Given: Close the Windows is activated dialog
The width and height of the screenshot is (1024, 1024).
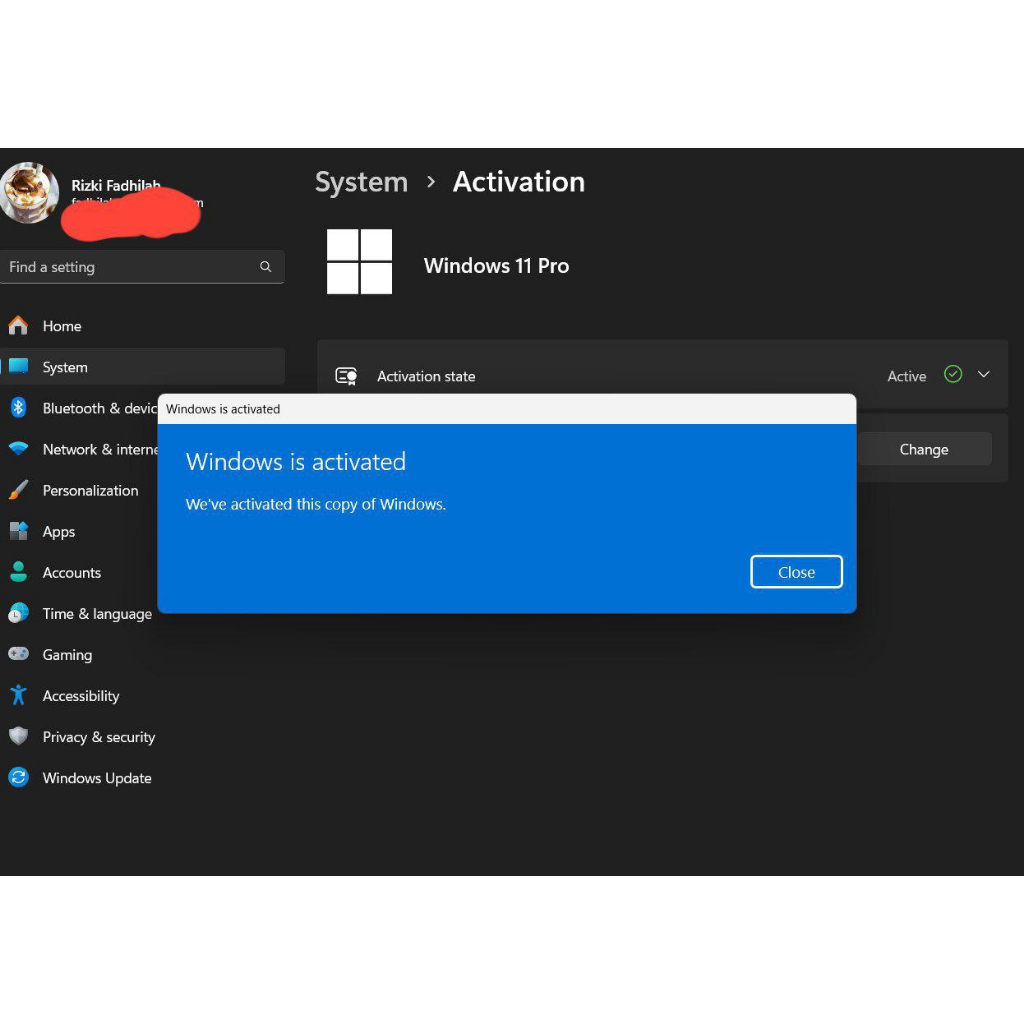Looking at the screenshot, I should 796,572.
